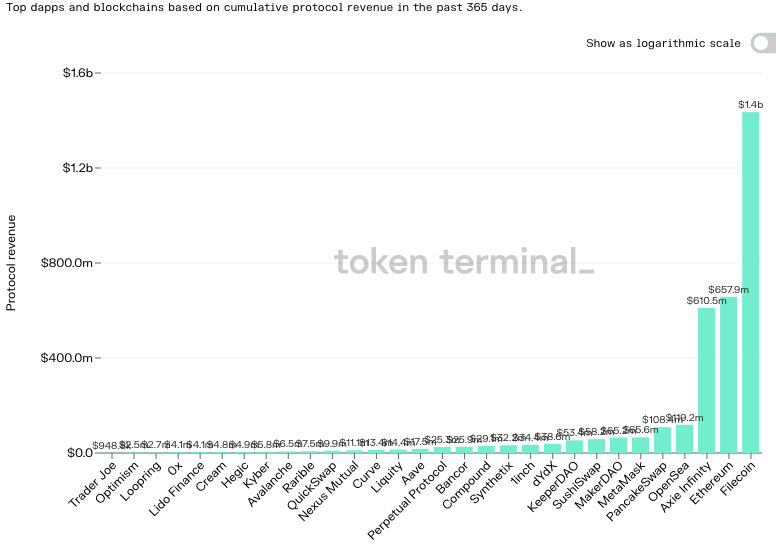Click the $610.5m value label
The image size is (776, 545).
click(705, 300)
